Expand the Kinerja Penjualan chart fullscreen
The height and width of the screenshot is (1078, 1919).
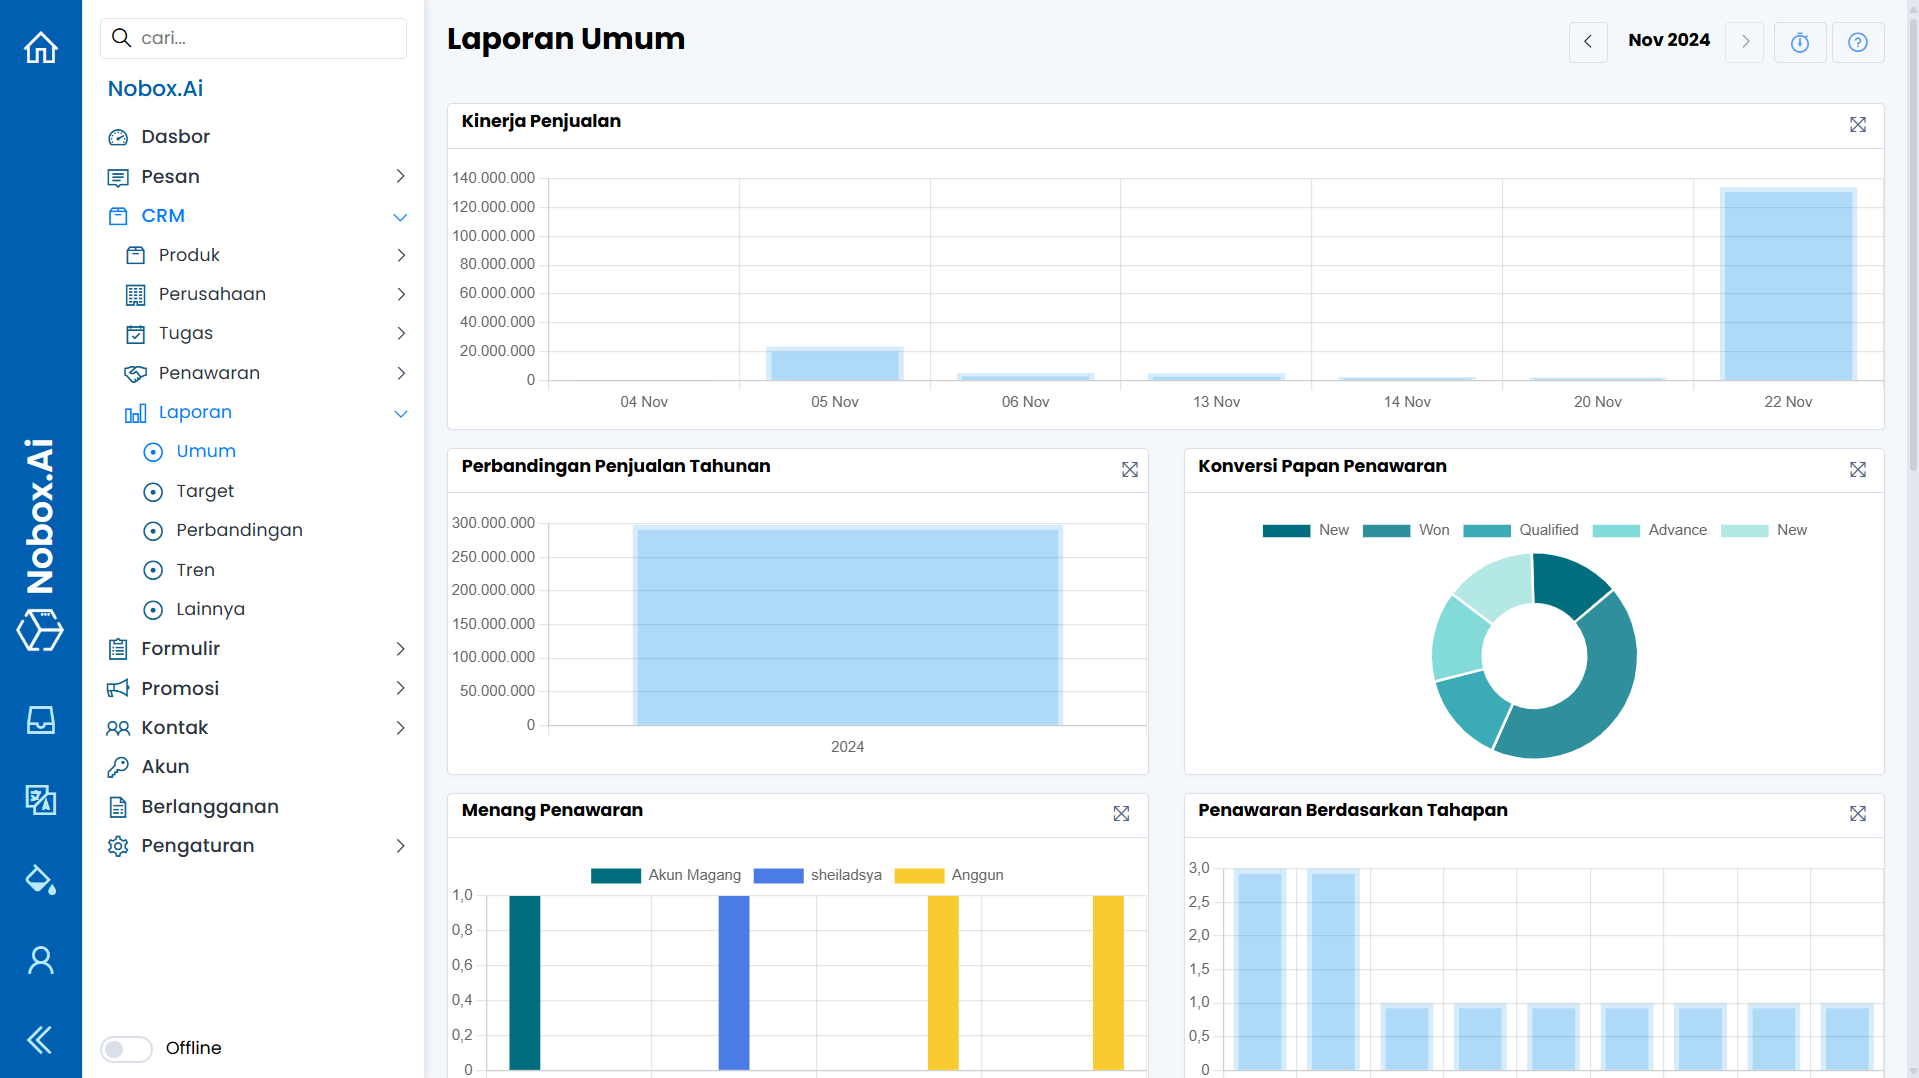tap(1857, 125)
